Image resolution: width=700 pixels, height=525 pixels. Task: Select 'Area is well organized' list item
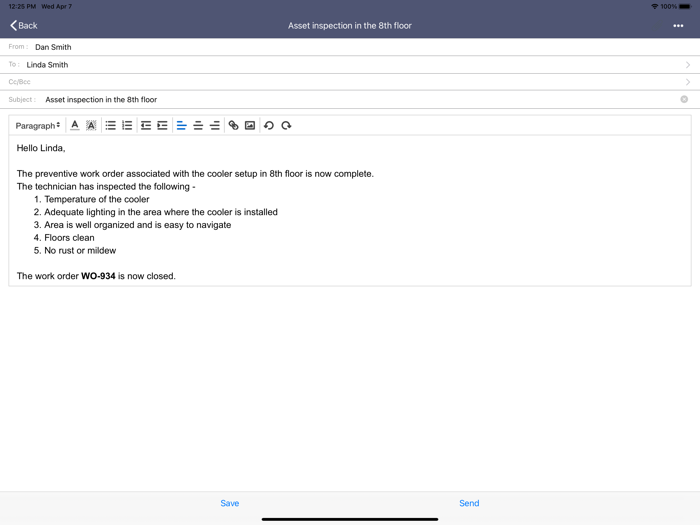138,225
